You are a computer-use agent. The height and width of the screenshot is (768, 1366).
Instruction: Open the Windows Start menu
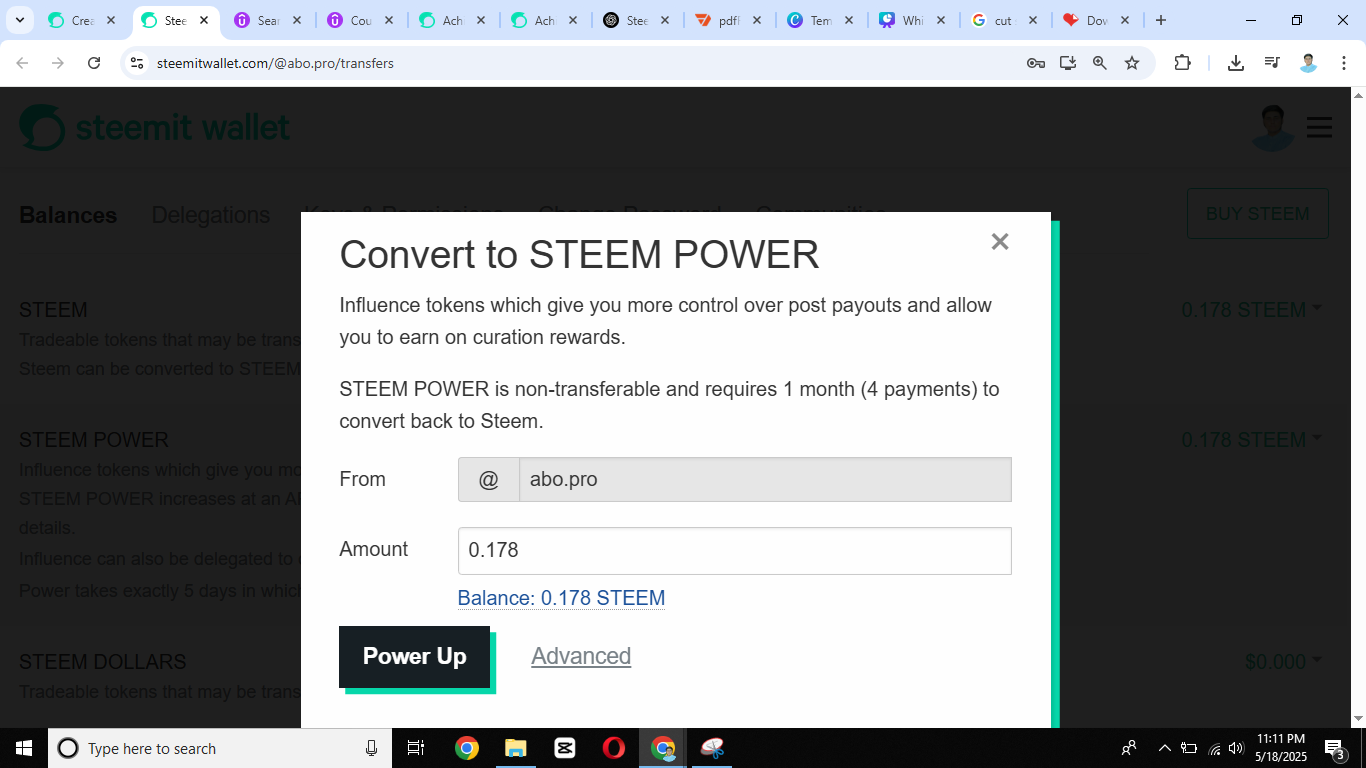24,748
